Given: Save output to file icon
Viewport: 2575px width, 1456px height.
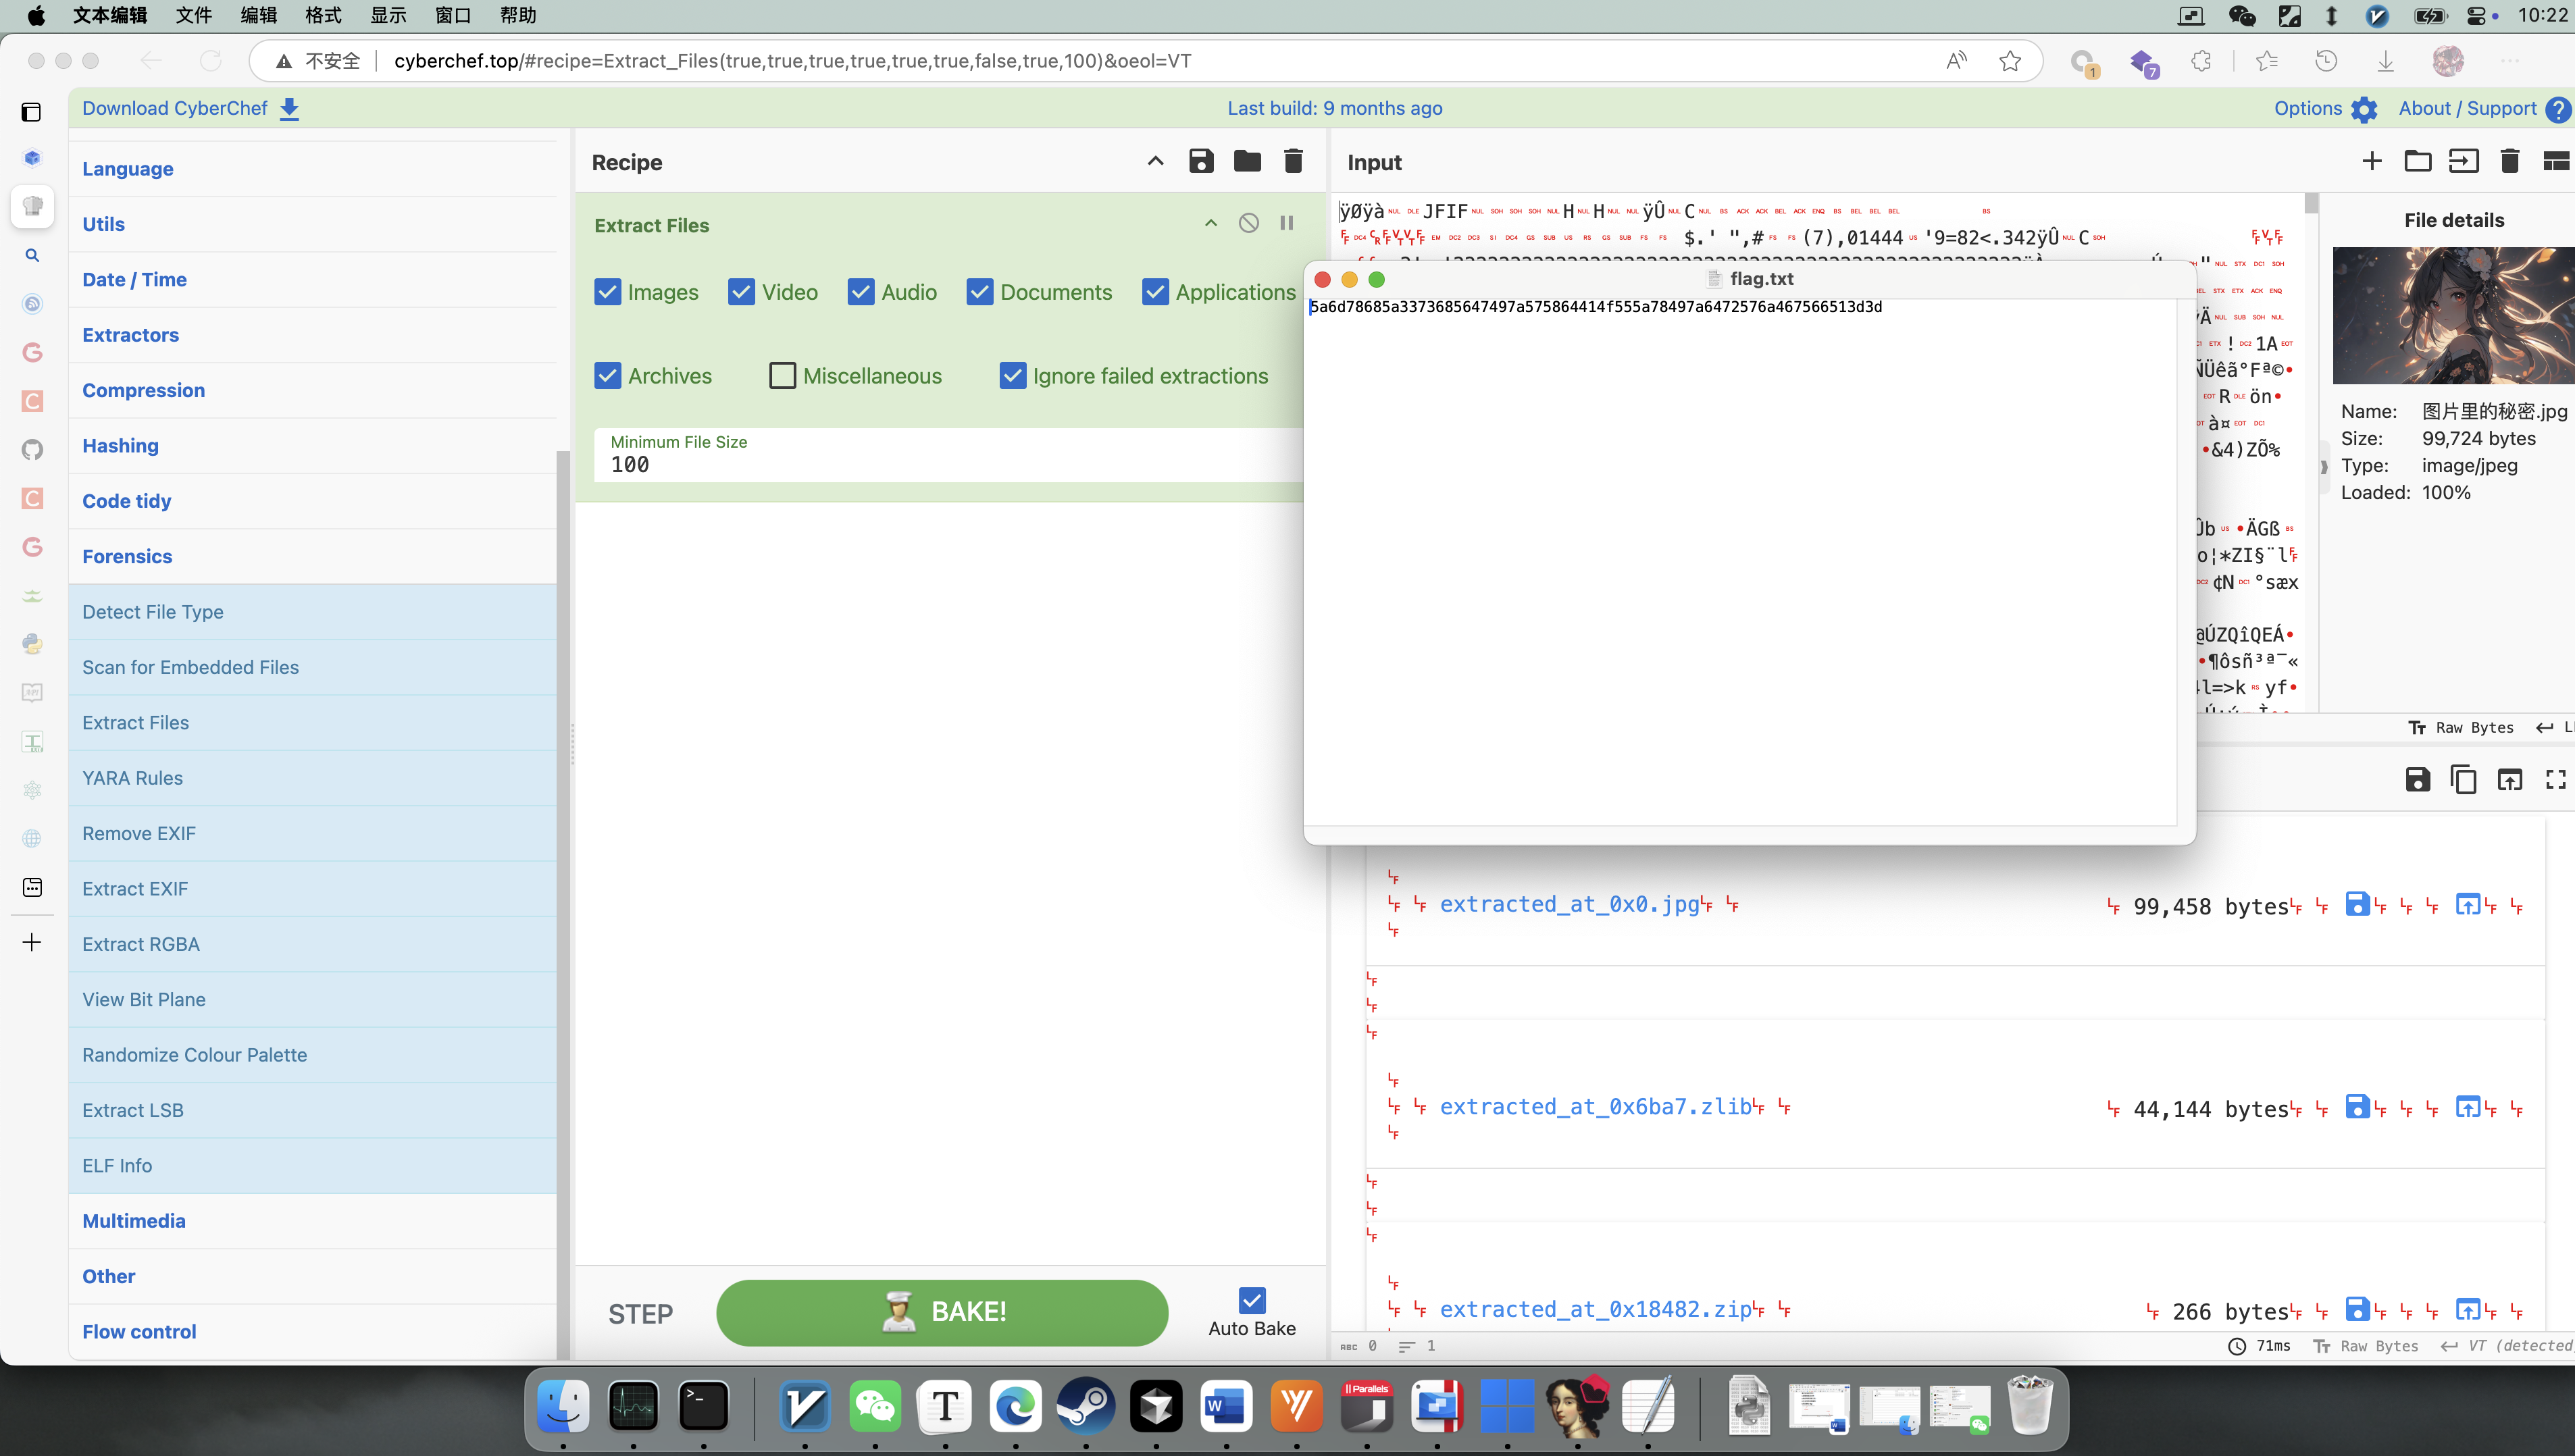Looking at the screenshot, I should coord(2418,780).
